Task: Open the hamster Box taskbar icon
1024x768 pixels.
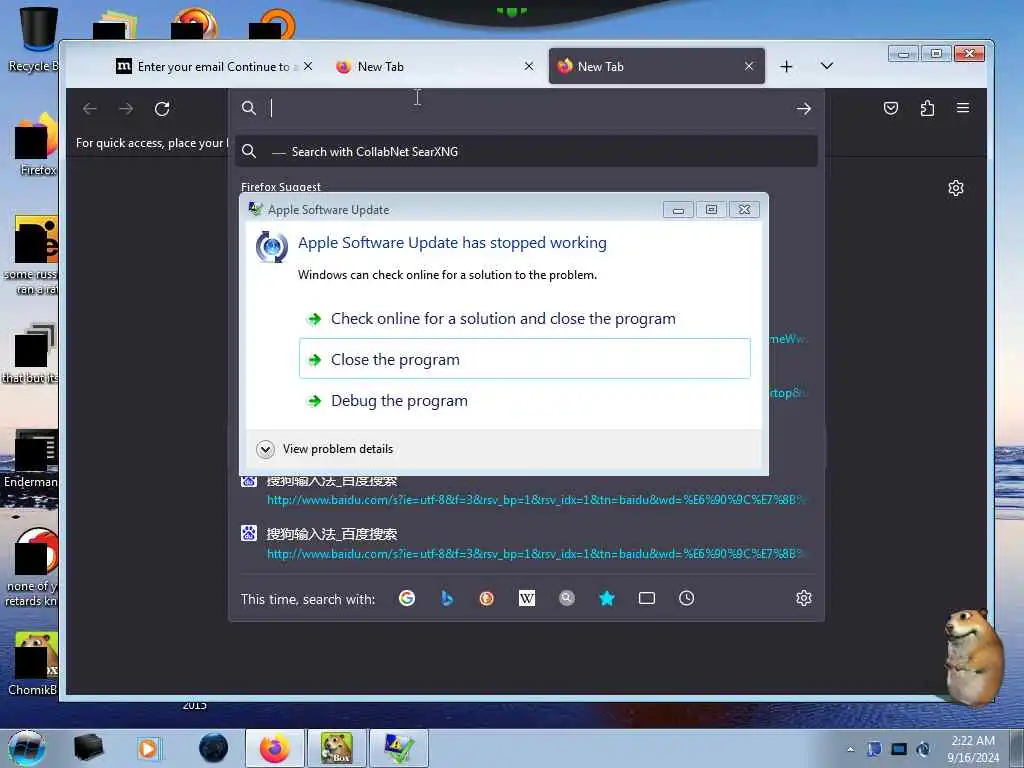Action: [x=336, y=748]
